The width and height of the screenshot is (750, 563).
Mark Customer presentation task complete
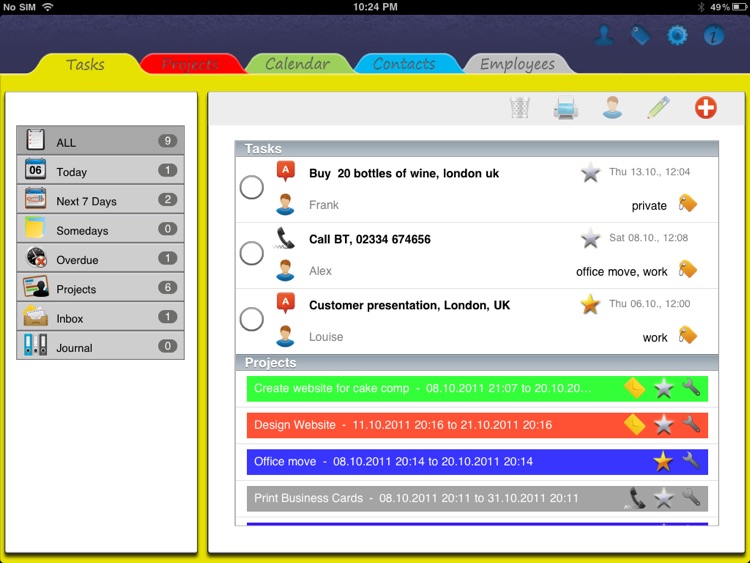coord(252,319)
